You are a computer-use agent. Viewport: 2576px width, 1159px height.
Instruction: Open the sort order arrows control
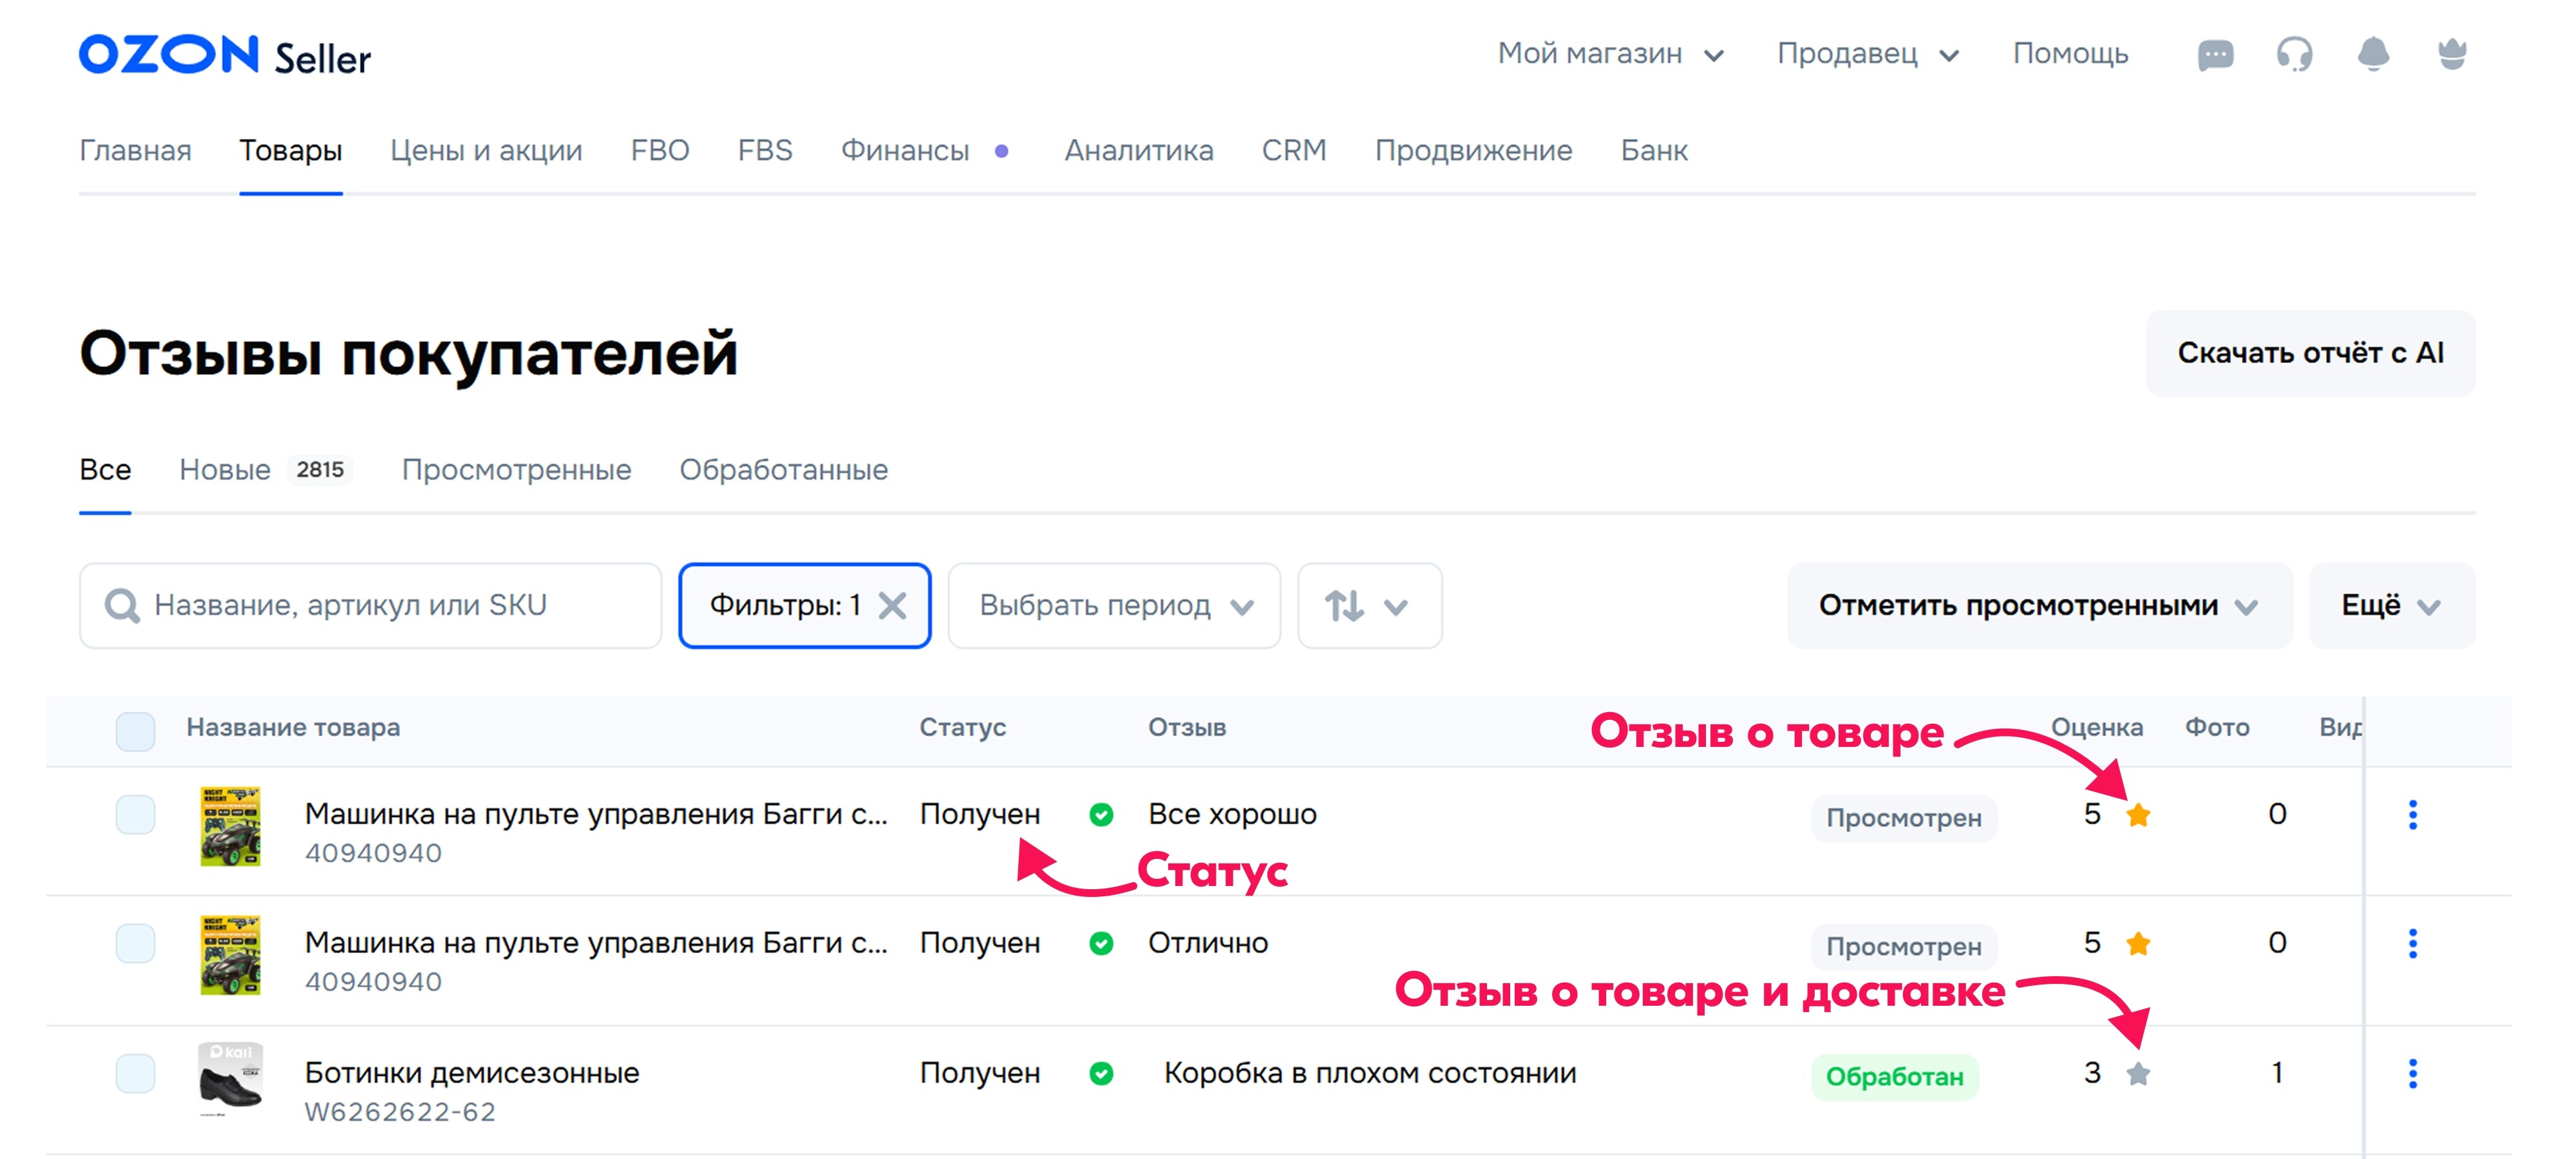[1369, 605]
